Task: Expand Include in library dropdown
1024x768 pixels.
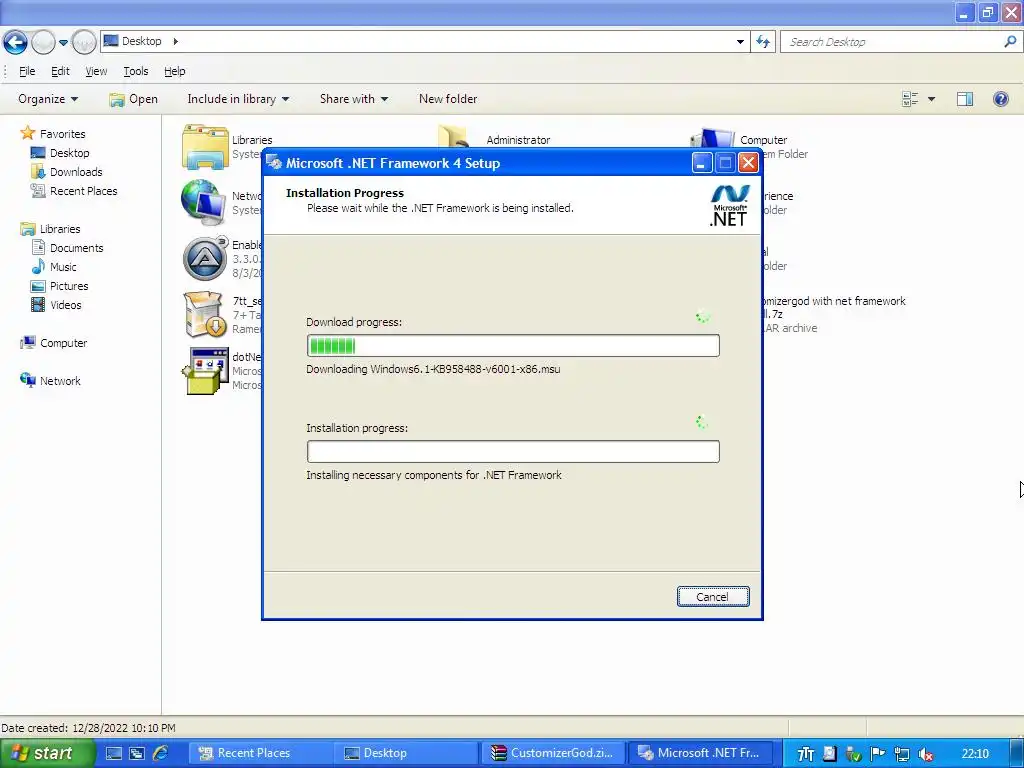Action: 238,99
